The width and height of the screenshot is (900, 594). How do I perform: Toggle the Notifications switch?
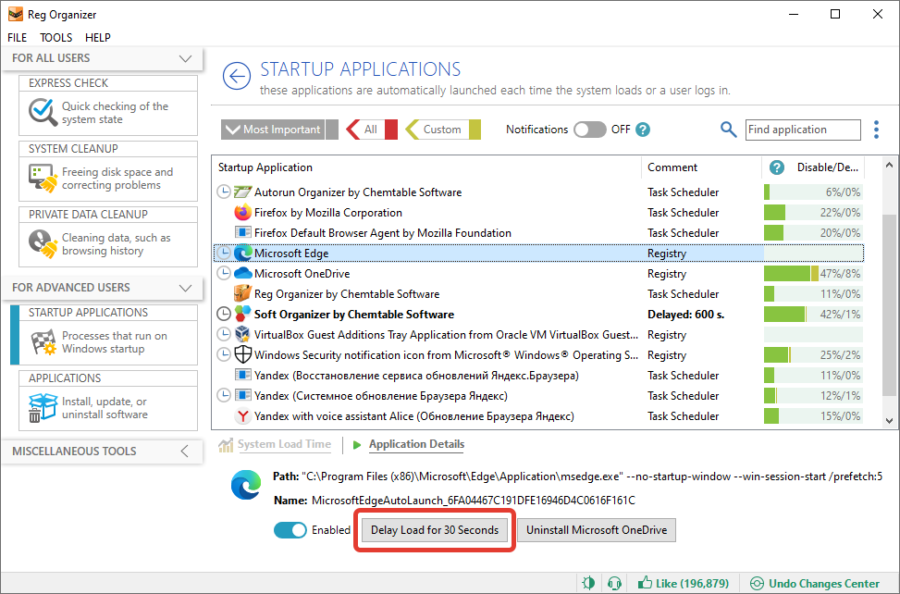click(589, 130)
